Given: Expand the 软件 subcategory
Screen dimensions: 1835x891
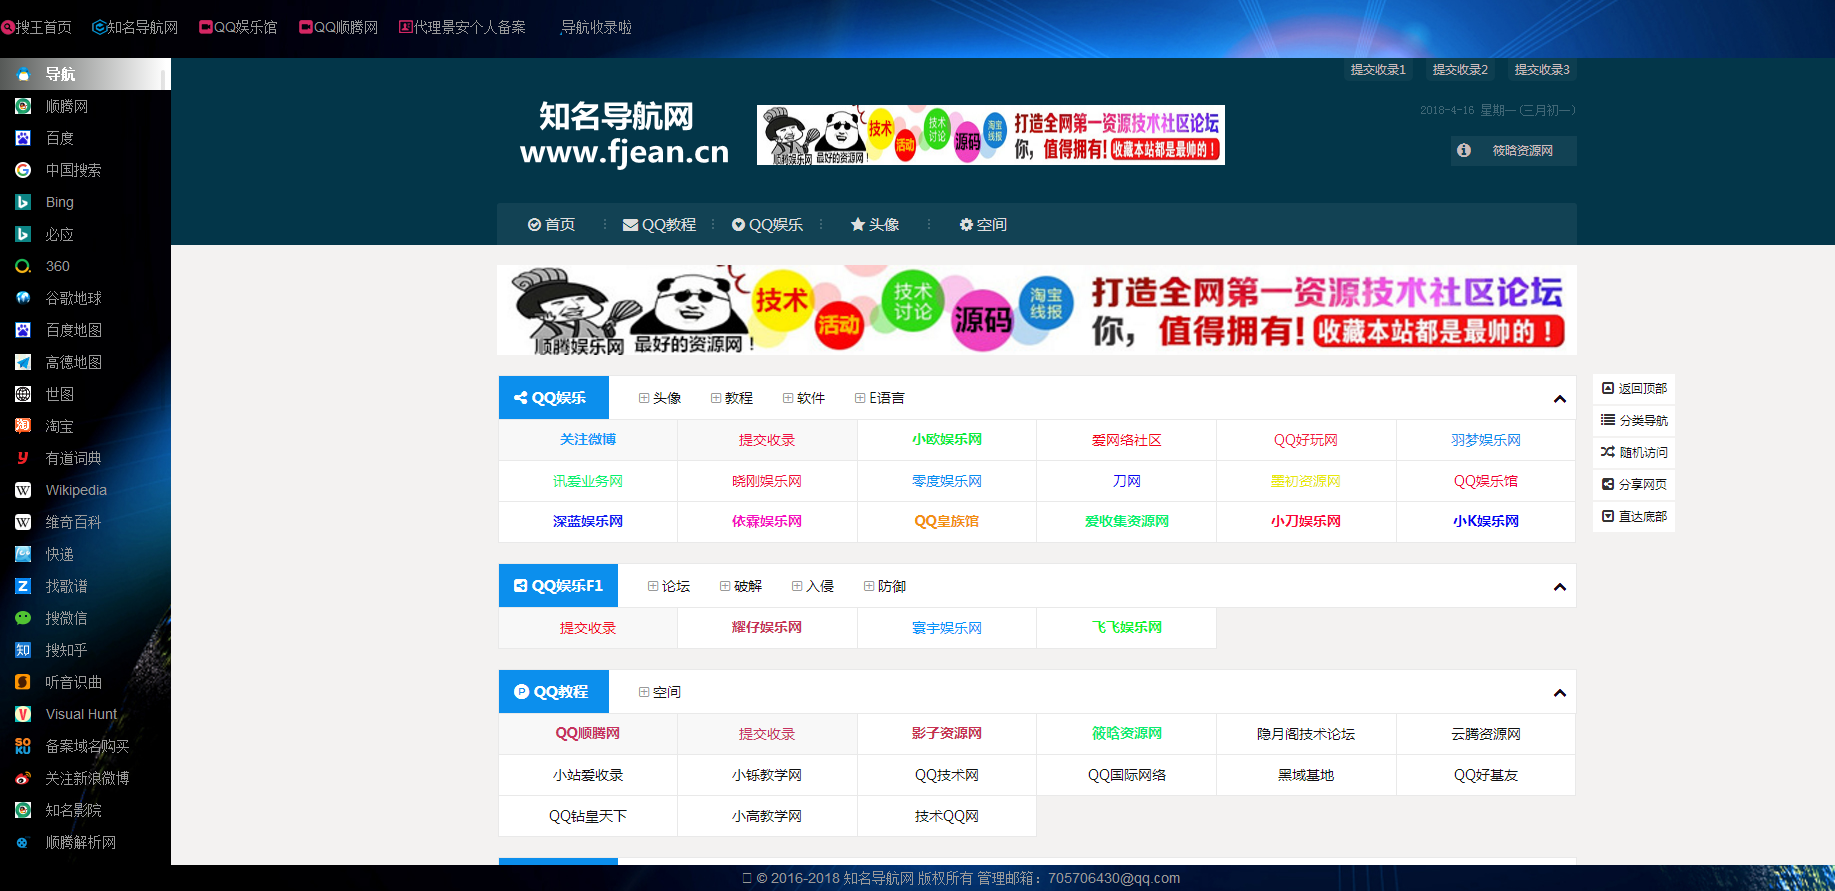Looking at the screenshot, I should pos(804,398).
